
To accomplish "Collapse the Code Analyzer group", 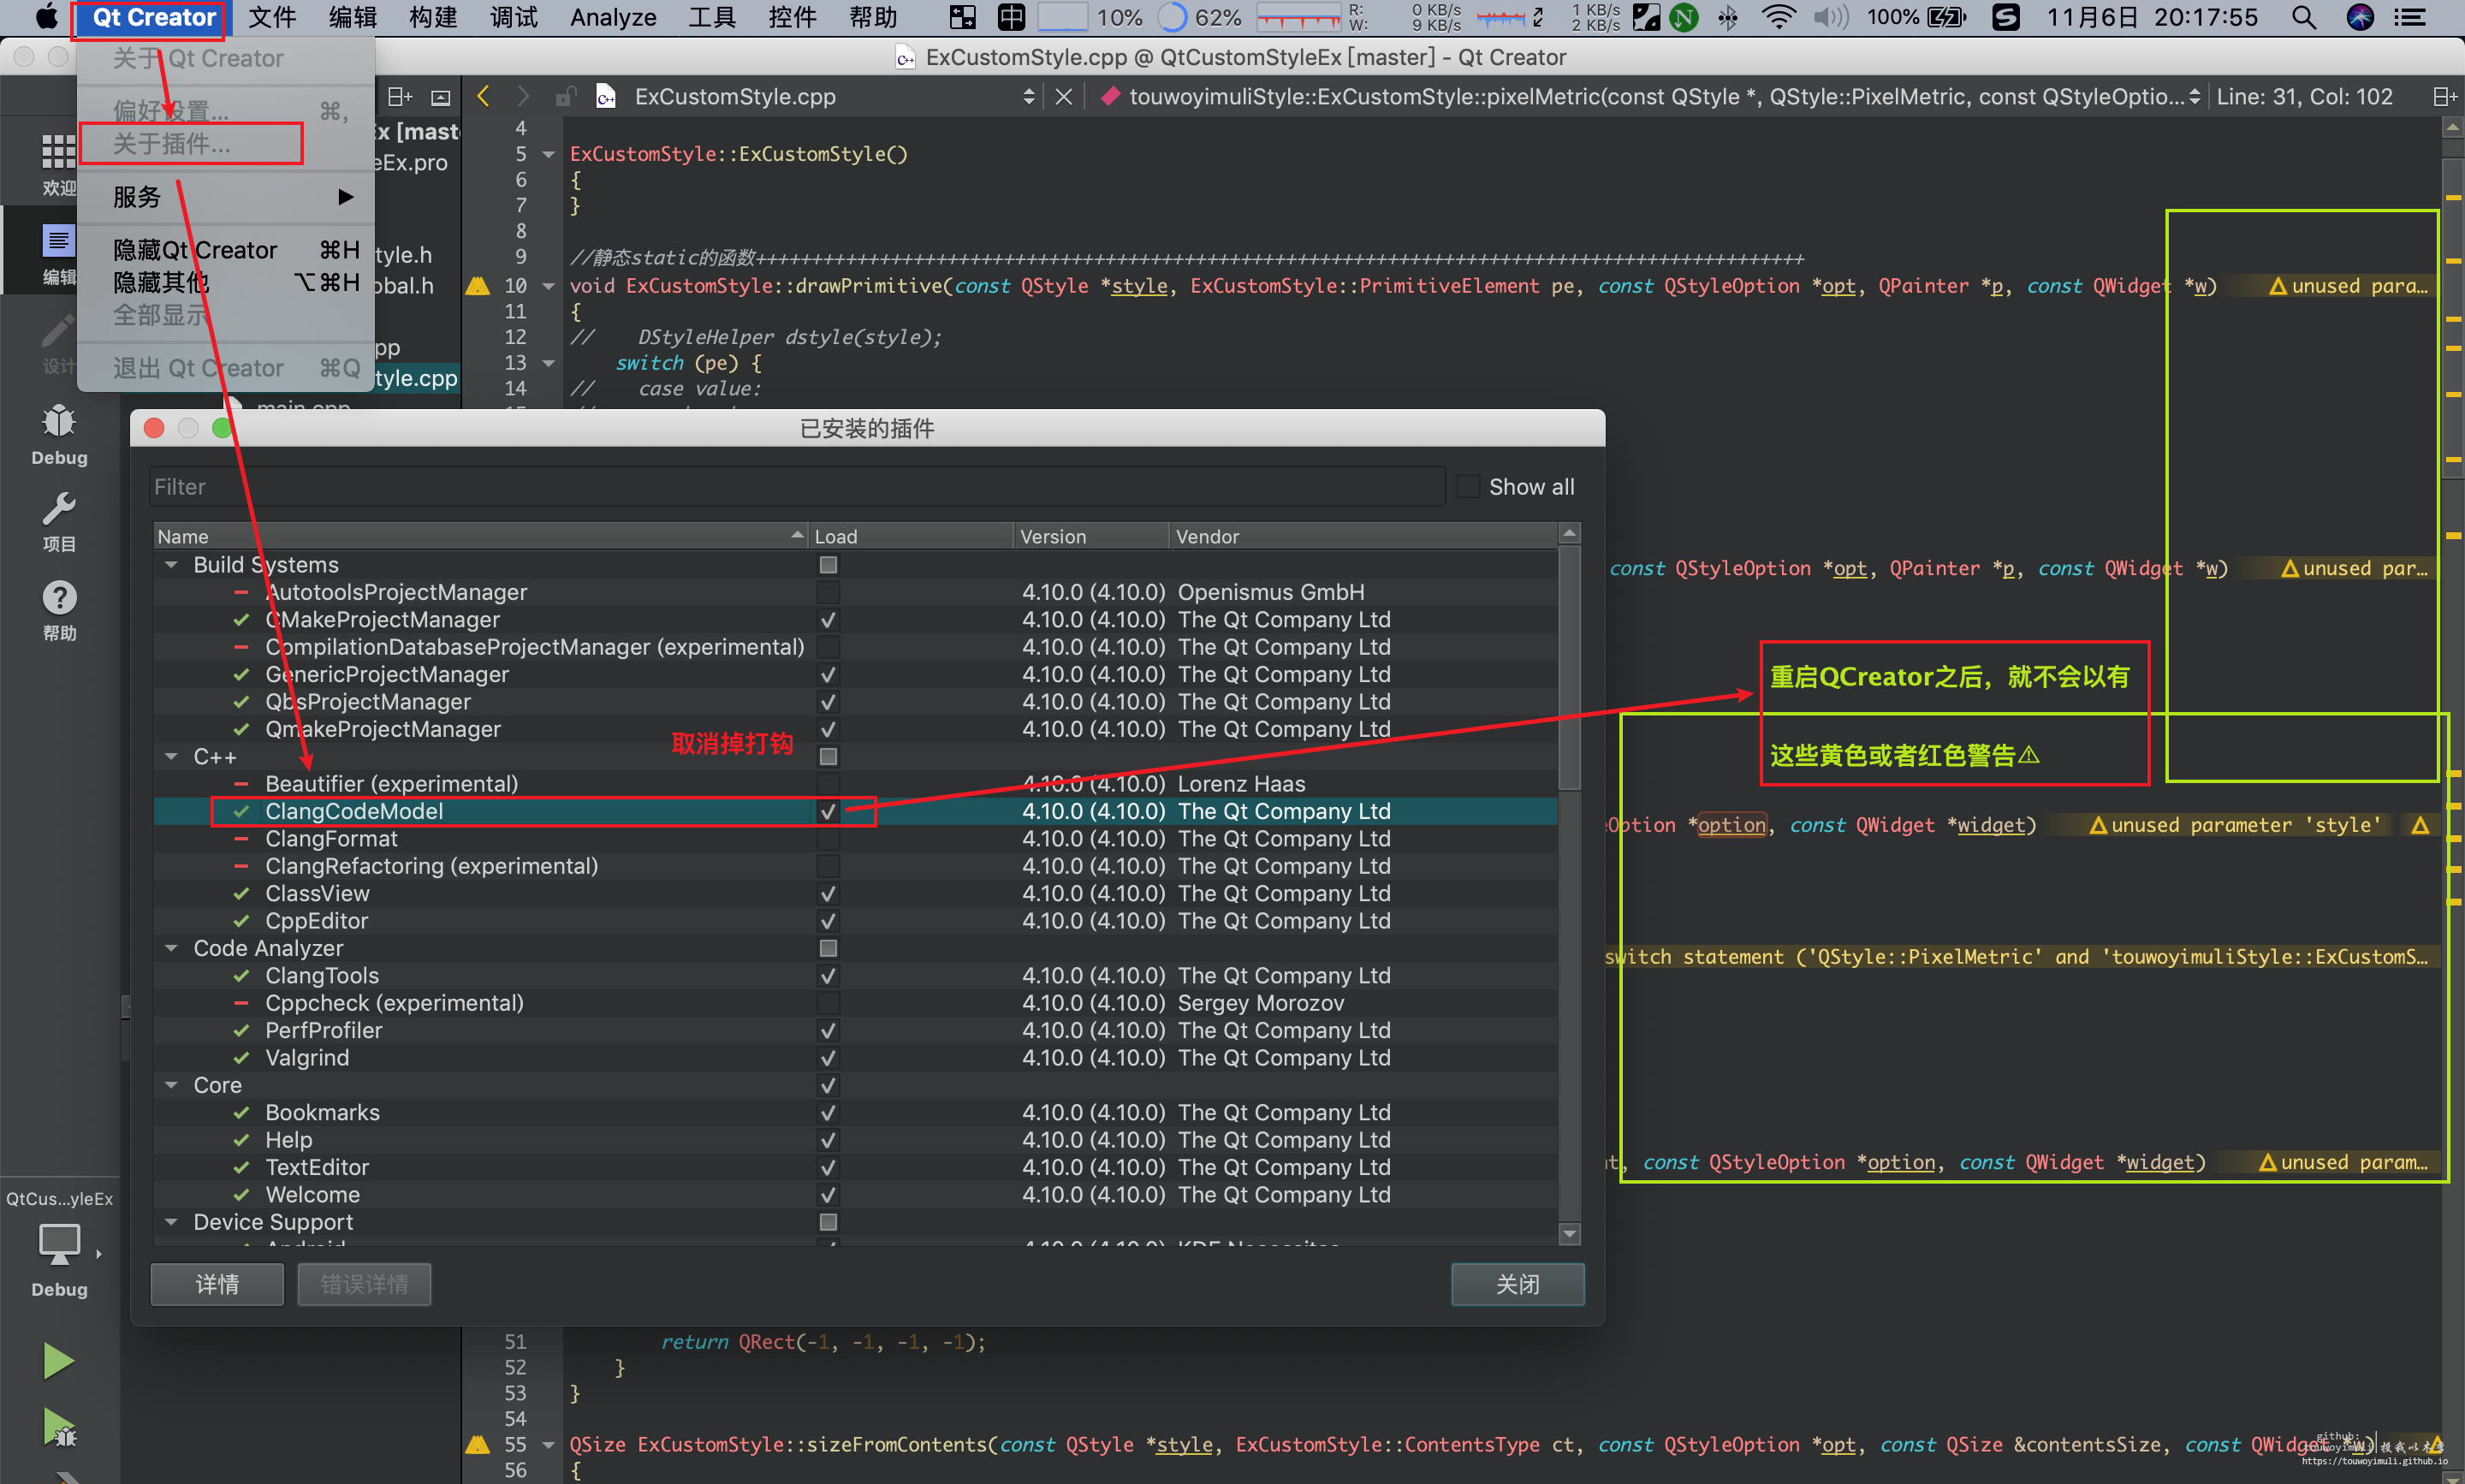I will pyautogui.click(x=172, y=948).
